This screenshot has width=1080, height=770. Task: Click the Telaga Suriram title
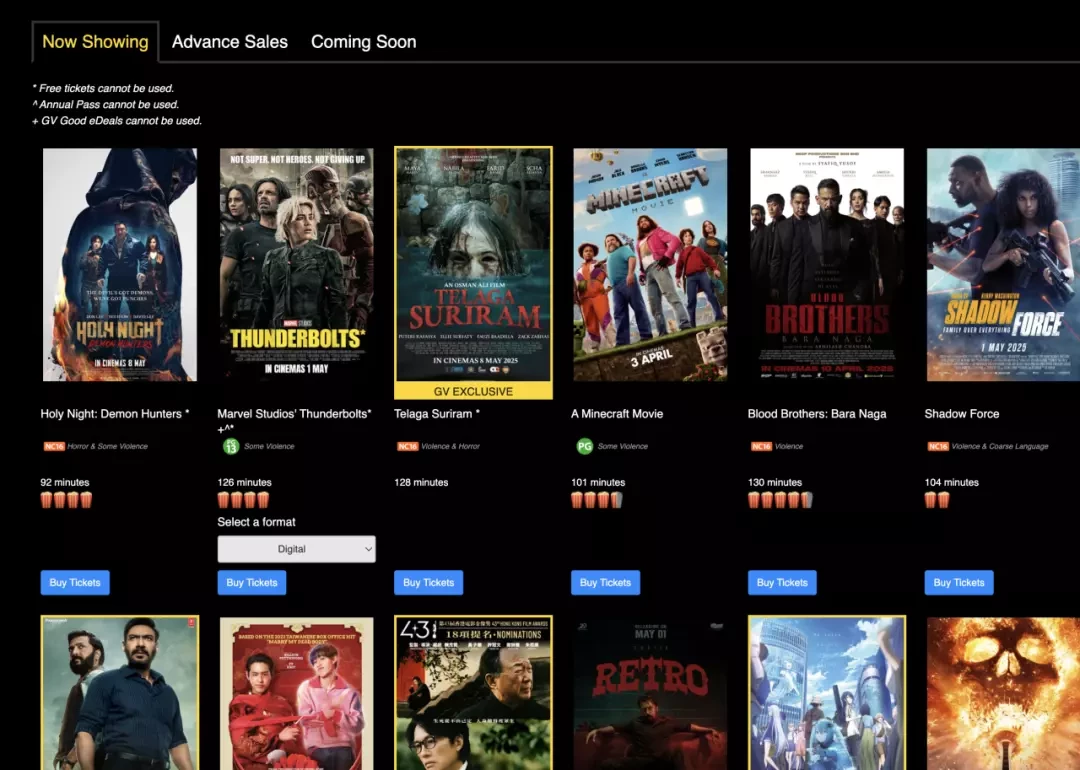tap(437, 414)
